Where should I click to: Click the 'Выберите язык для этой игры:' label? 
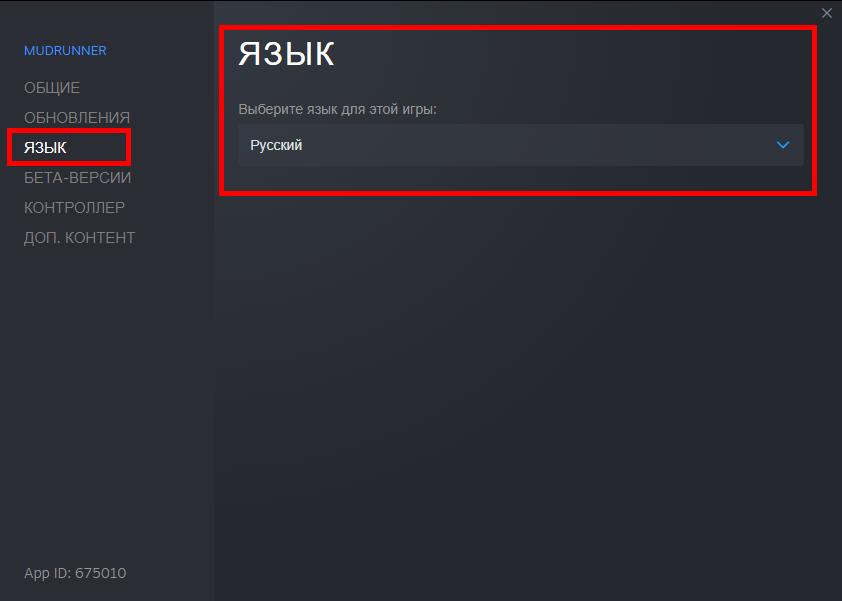tap(337, 109)
